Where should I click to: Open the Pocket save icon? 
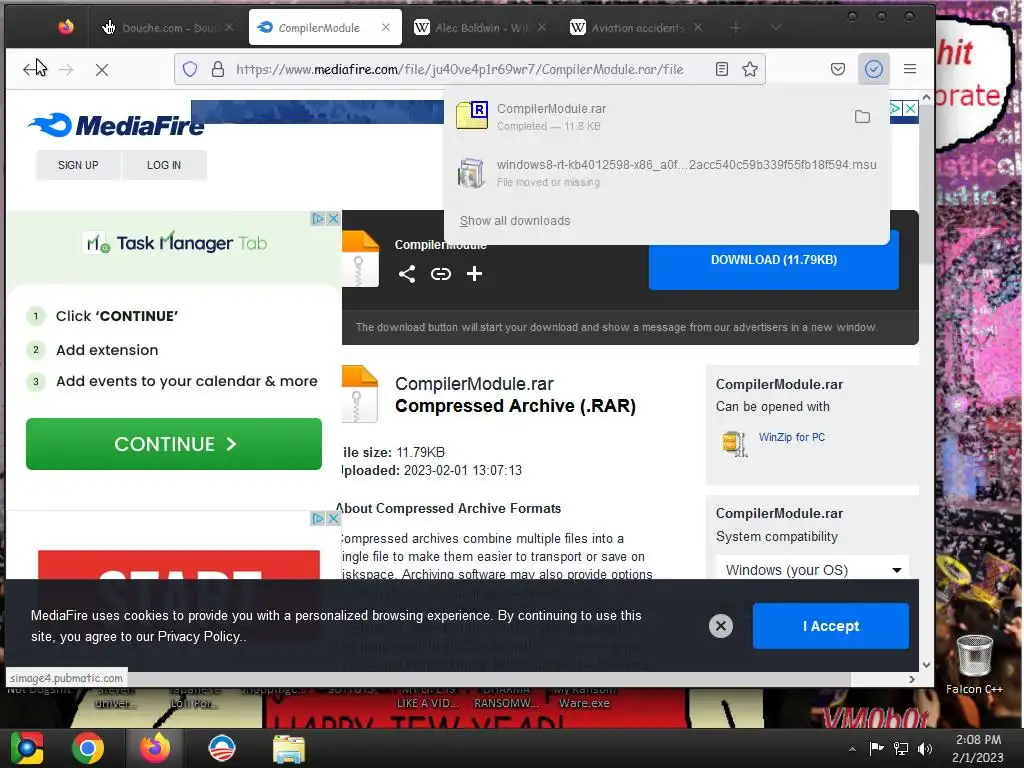pos(838,69)
